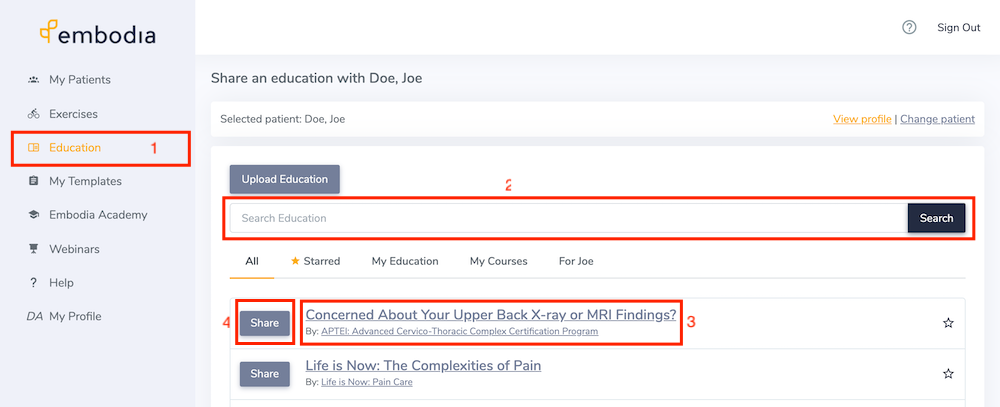This screenshot has width=1000, height=407.
Task: Click the Embodia Academy graduation cap icon
Action: (34, 215)
